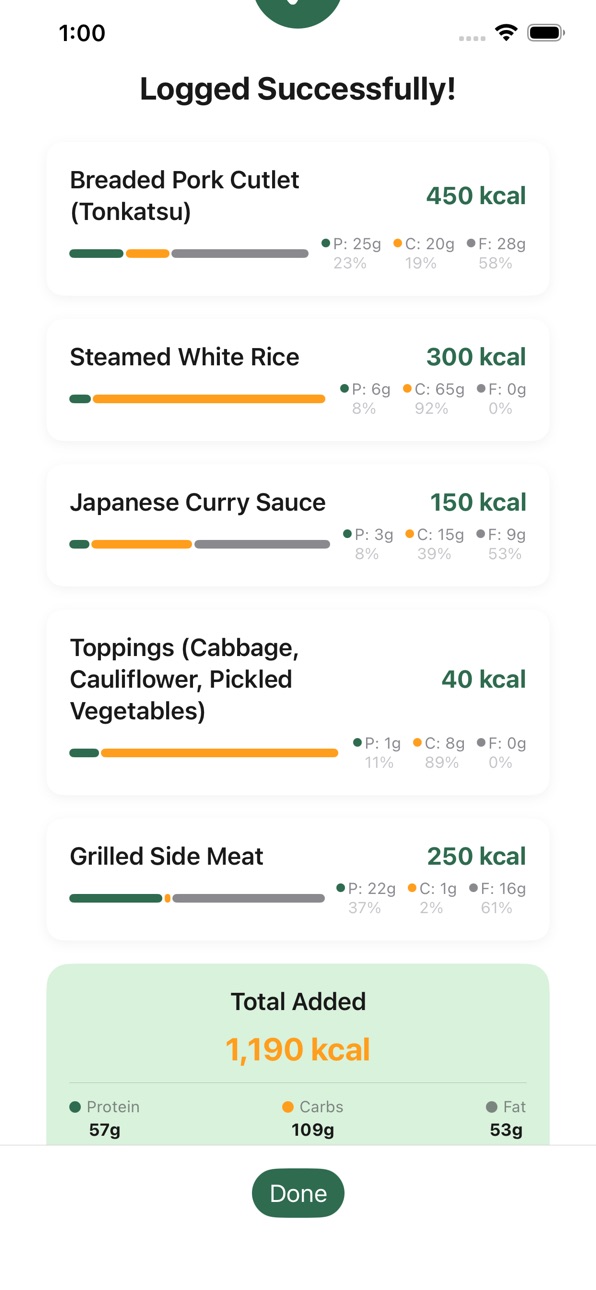Image resolution: width=596 pixels, height=1290 pixels.
Task: Select the Japanese Curry Sauce entry
Action: tap(298, 525)
